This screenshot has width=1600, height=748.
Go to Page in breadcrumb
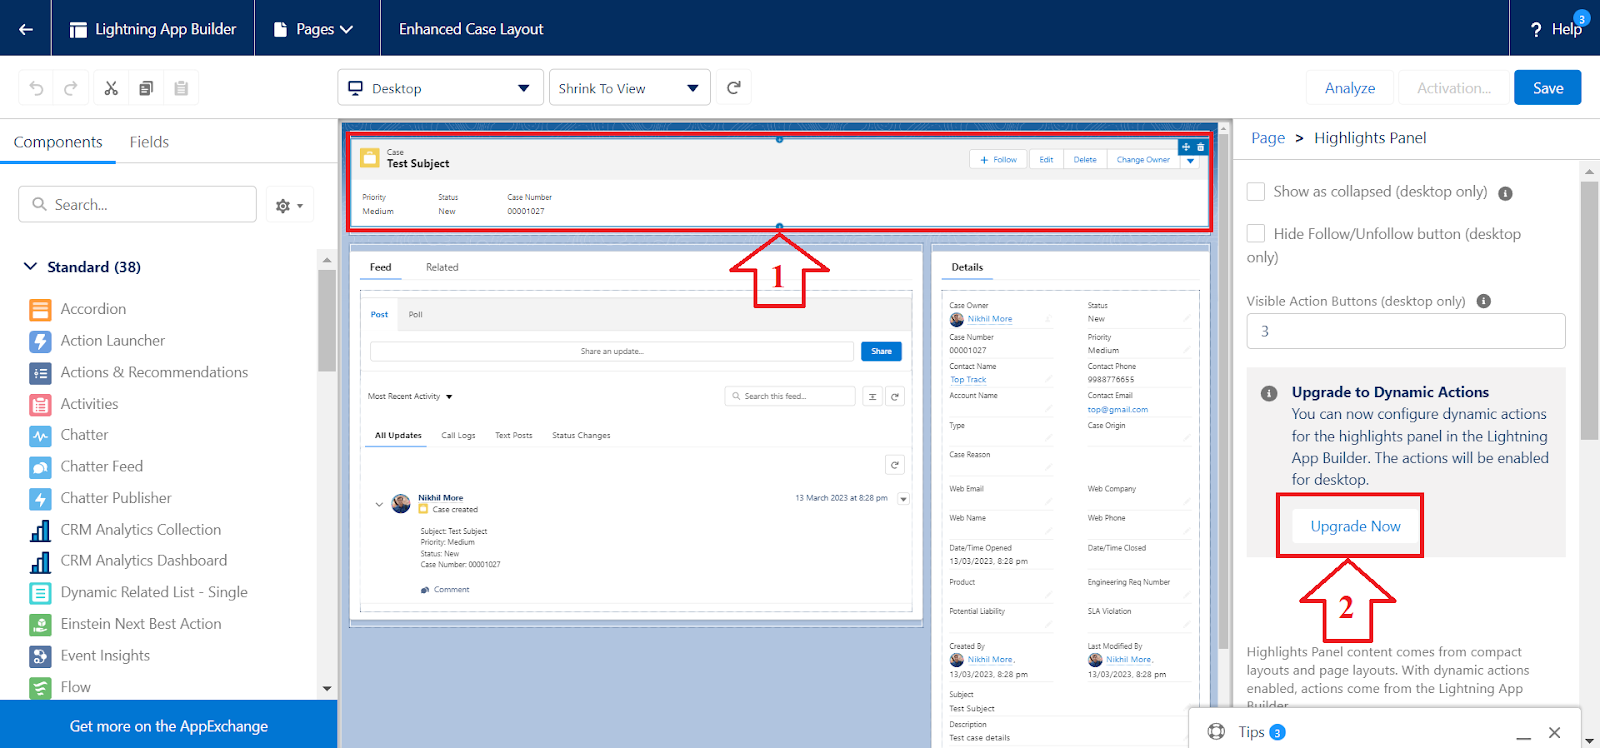point(1268,138)
